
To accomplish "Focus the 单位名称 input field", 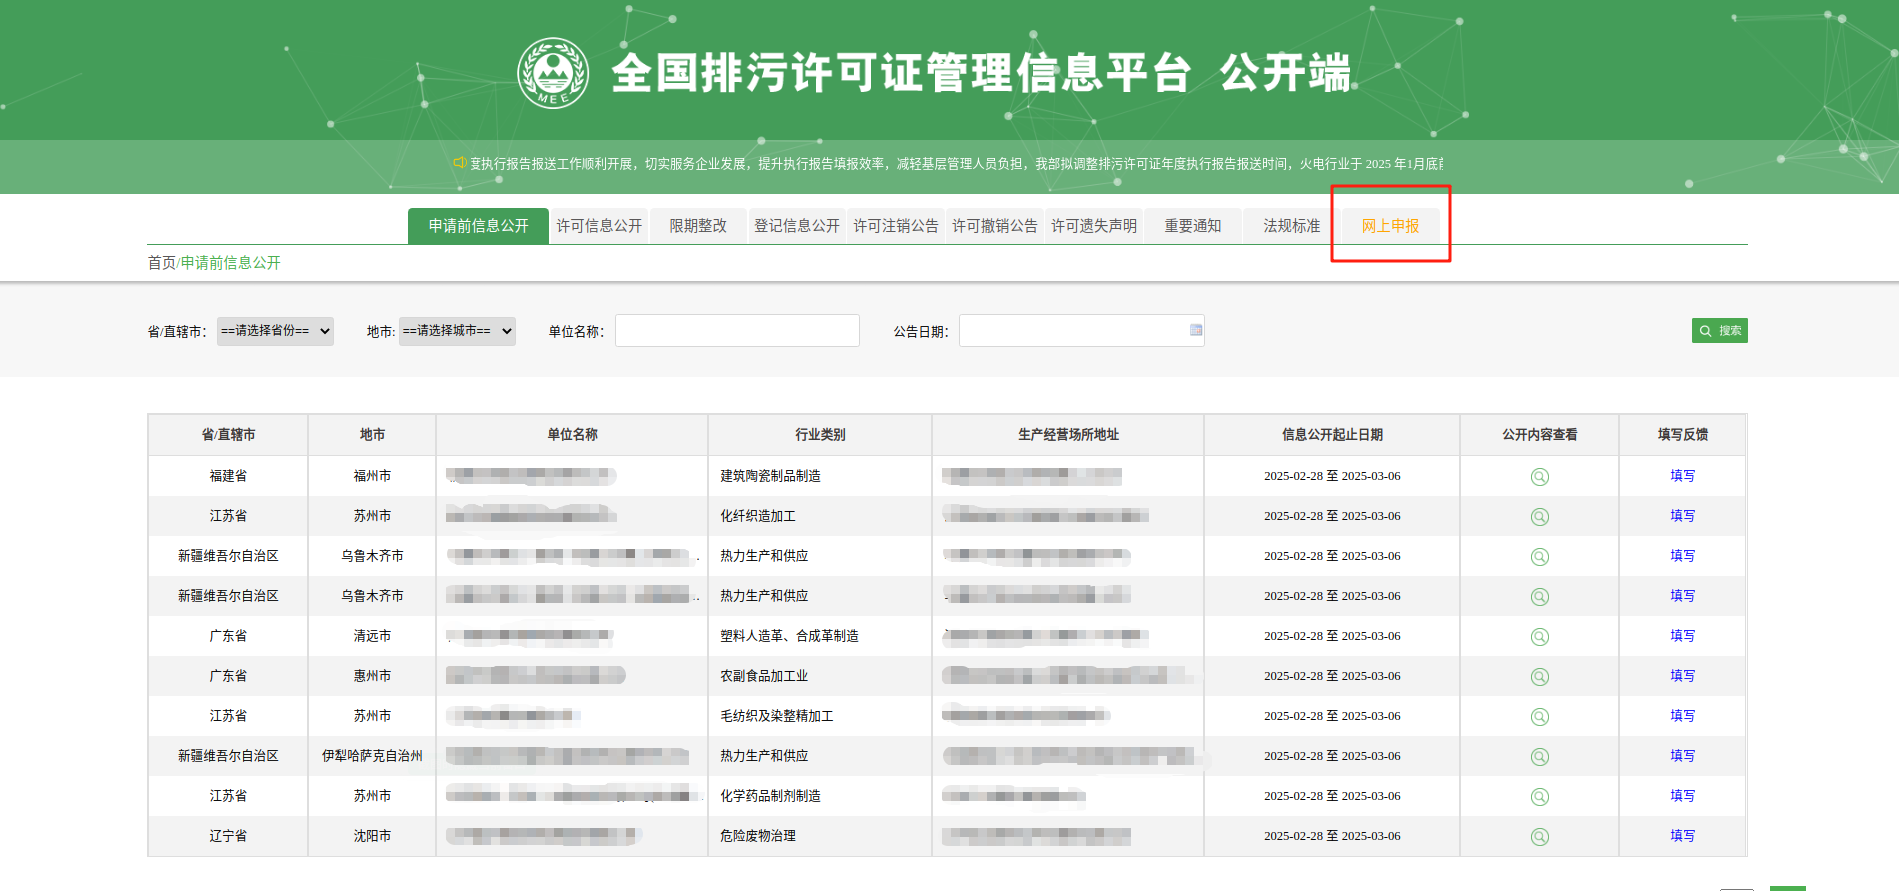I will pos(737,331).
